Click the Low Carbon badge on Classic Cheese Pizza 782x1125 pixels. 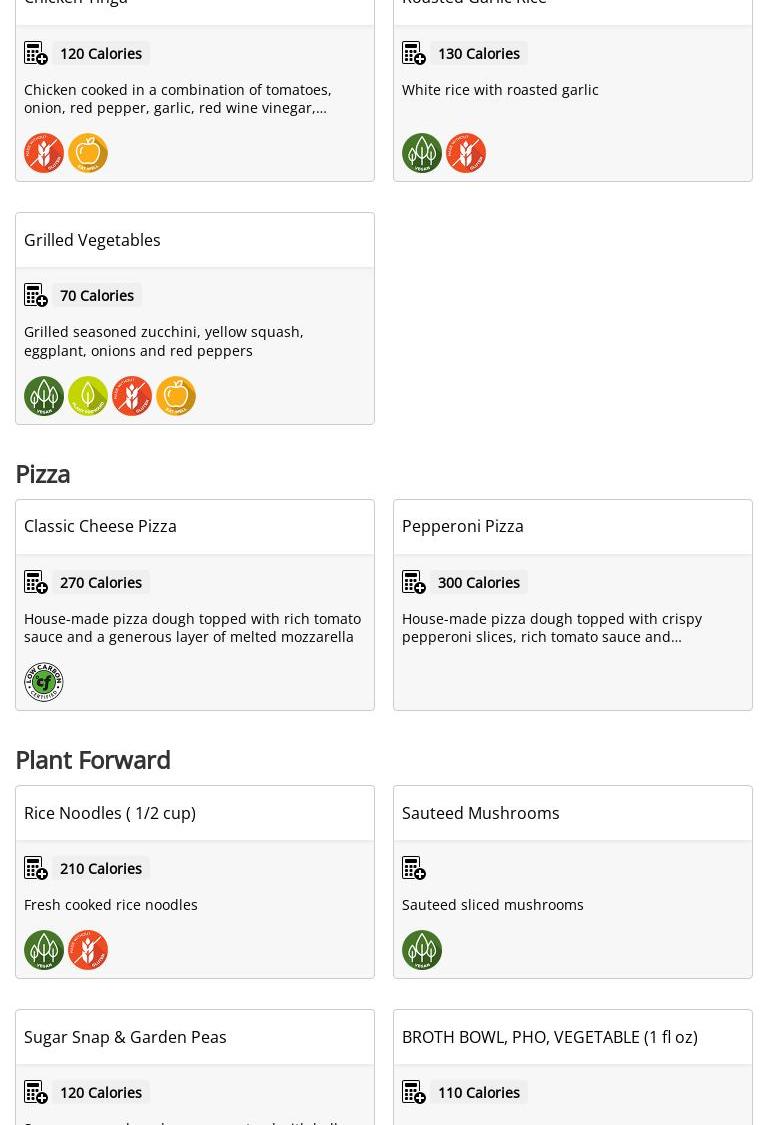44,682
